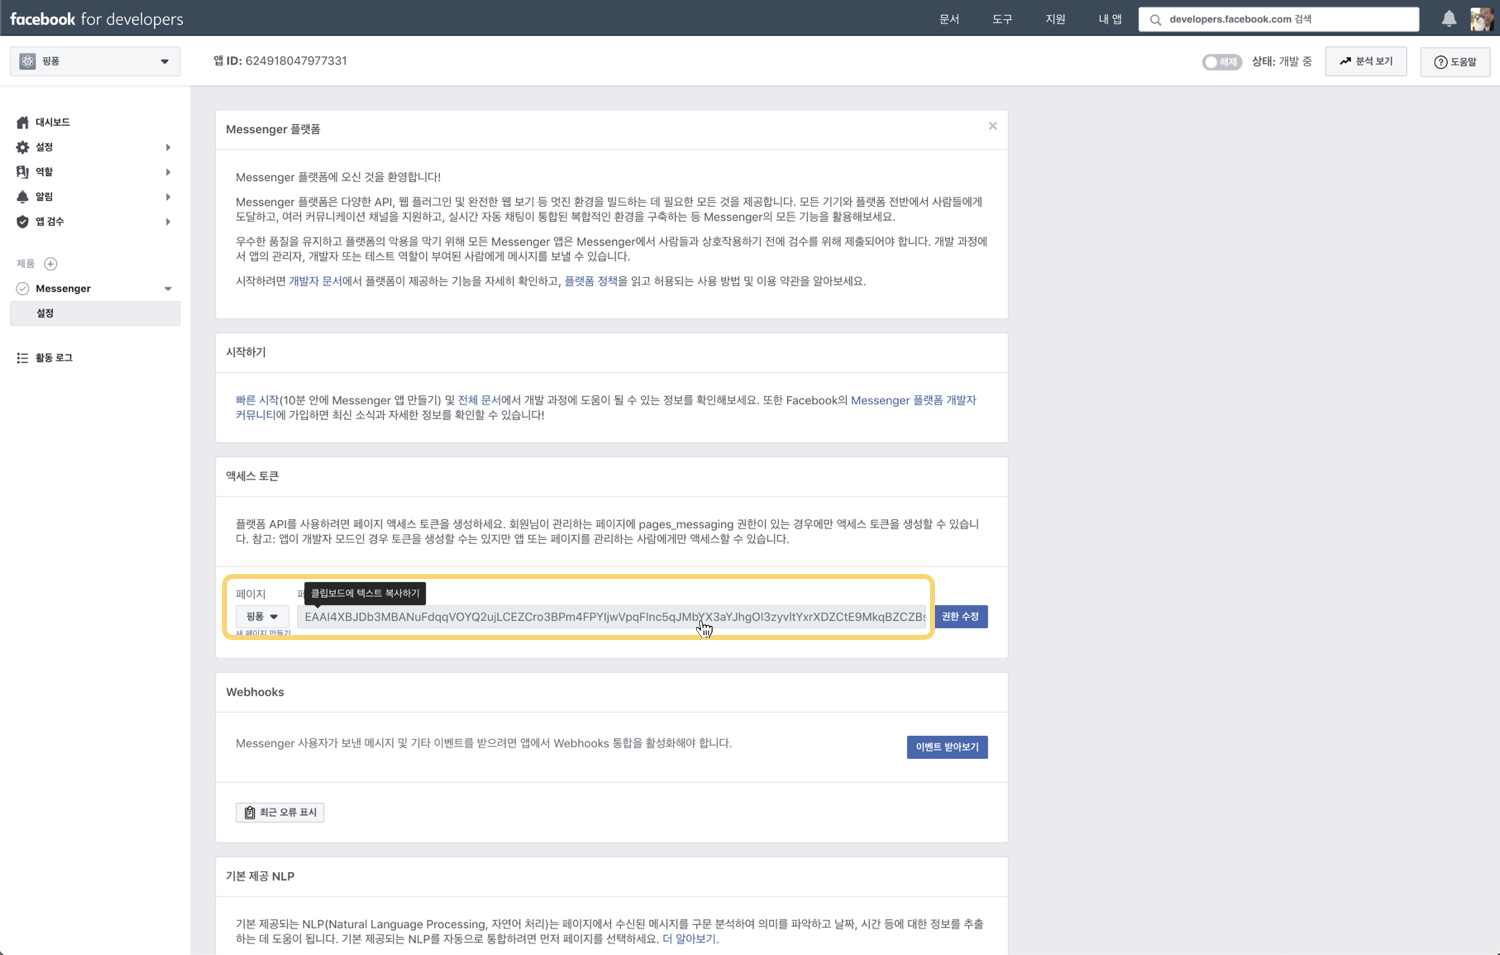Open the 핑퐁 page dropdown

pyautogui.click(x=262, y=617)
